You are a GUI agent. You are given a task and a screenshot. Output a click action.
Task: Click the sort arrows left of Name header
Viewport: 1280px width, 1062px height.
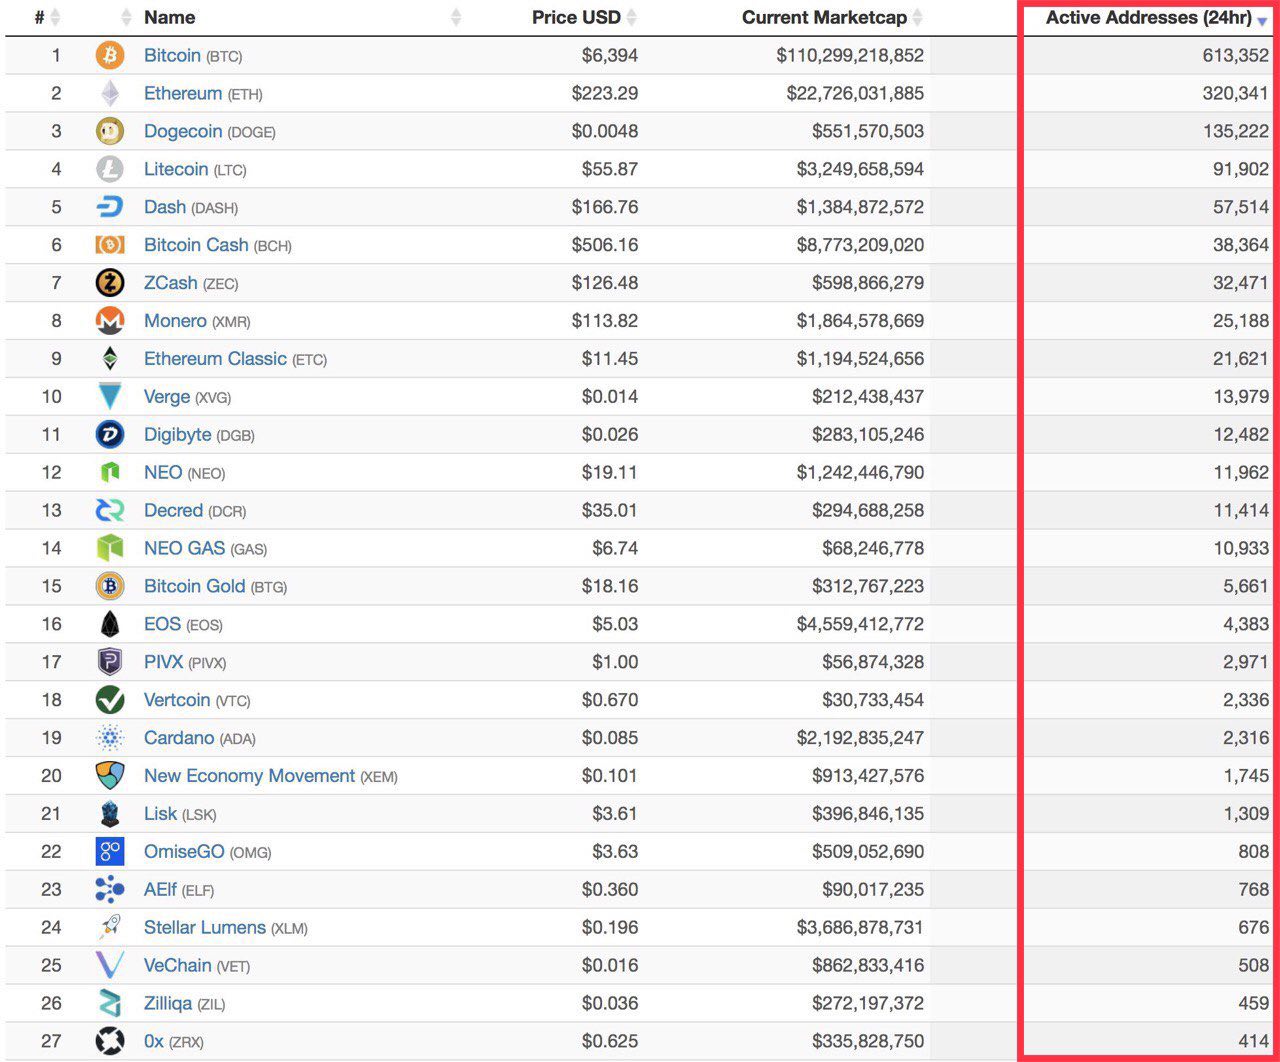point(126,18)
